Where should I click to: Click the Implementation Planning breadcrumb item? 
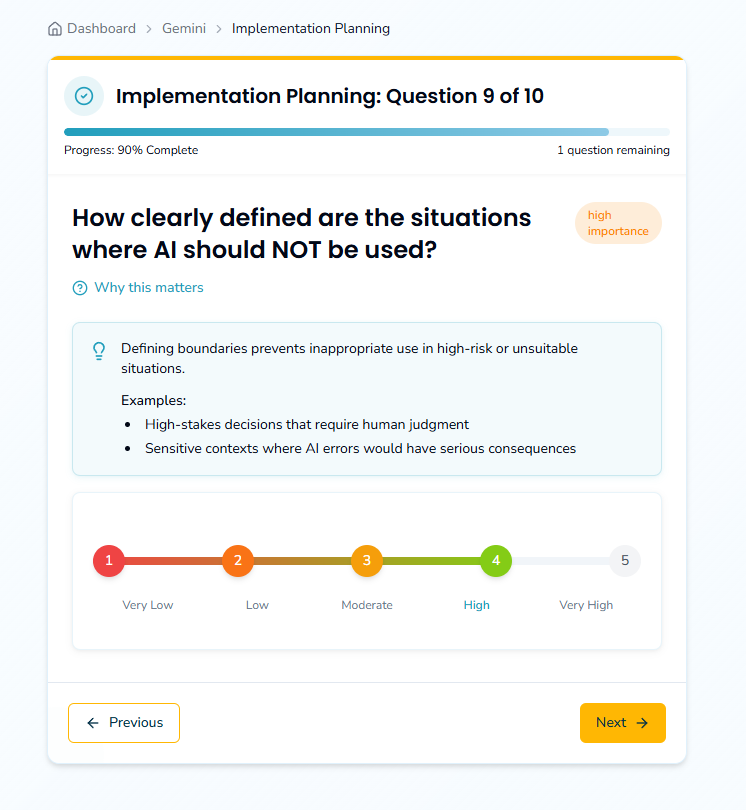tap(311, 29)
